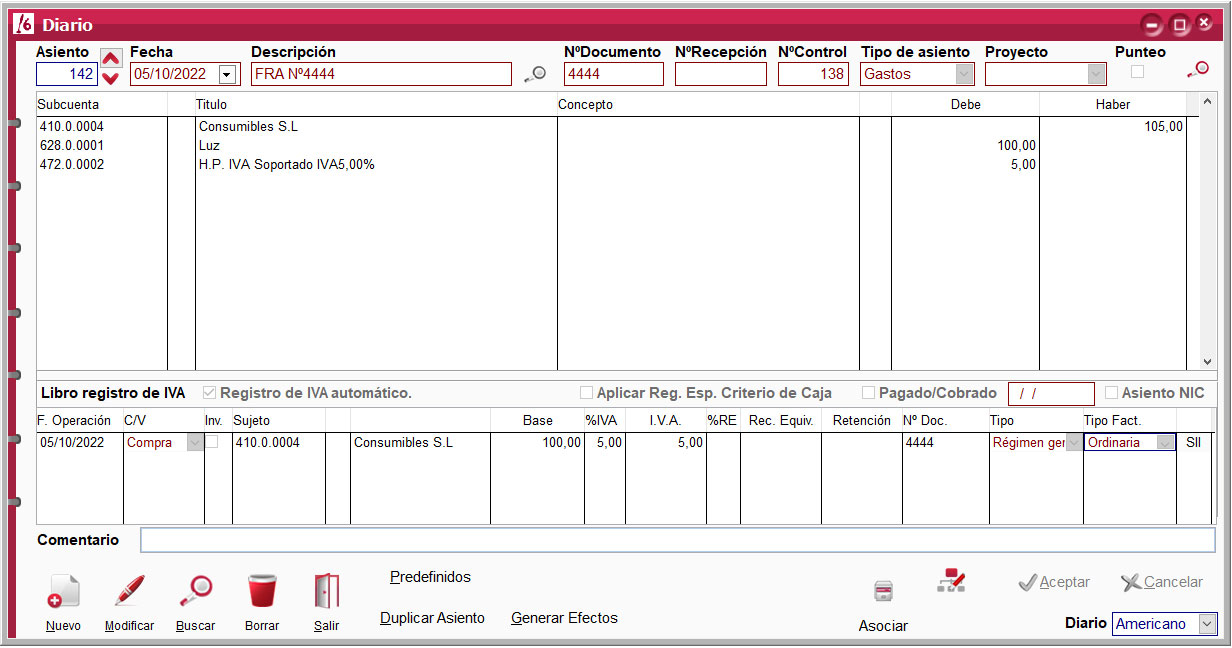Click the Borrar trash bin icon
Viewport: 1232px width, 648px height.
(262, 591)
